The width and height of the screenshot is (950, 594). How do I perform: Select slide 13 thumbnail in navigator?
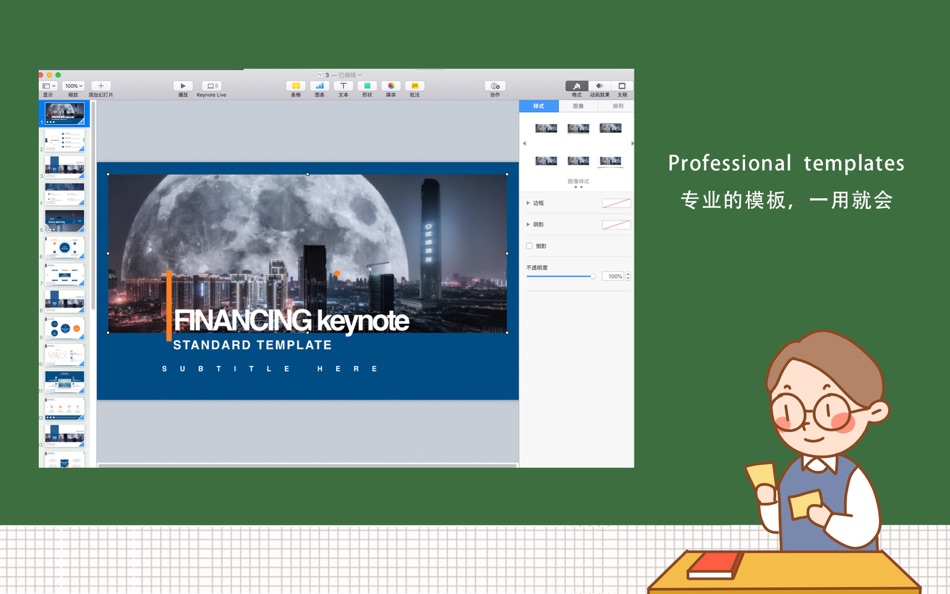(64, 435)
